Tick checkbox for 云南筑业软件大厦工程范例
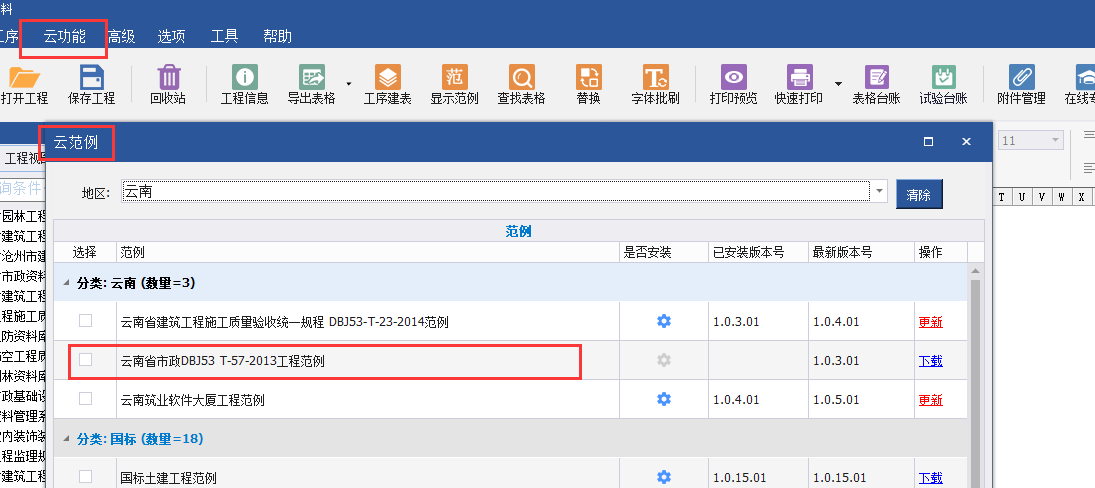The height and width of the screenshot is (488, 1095). [85, 399]
